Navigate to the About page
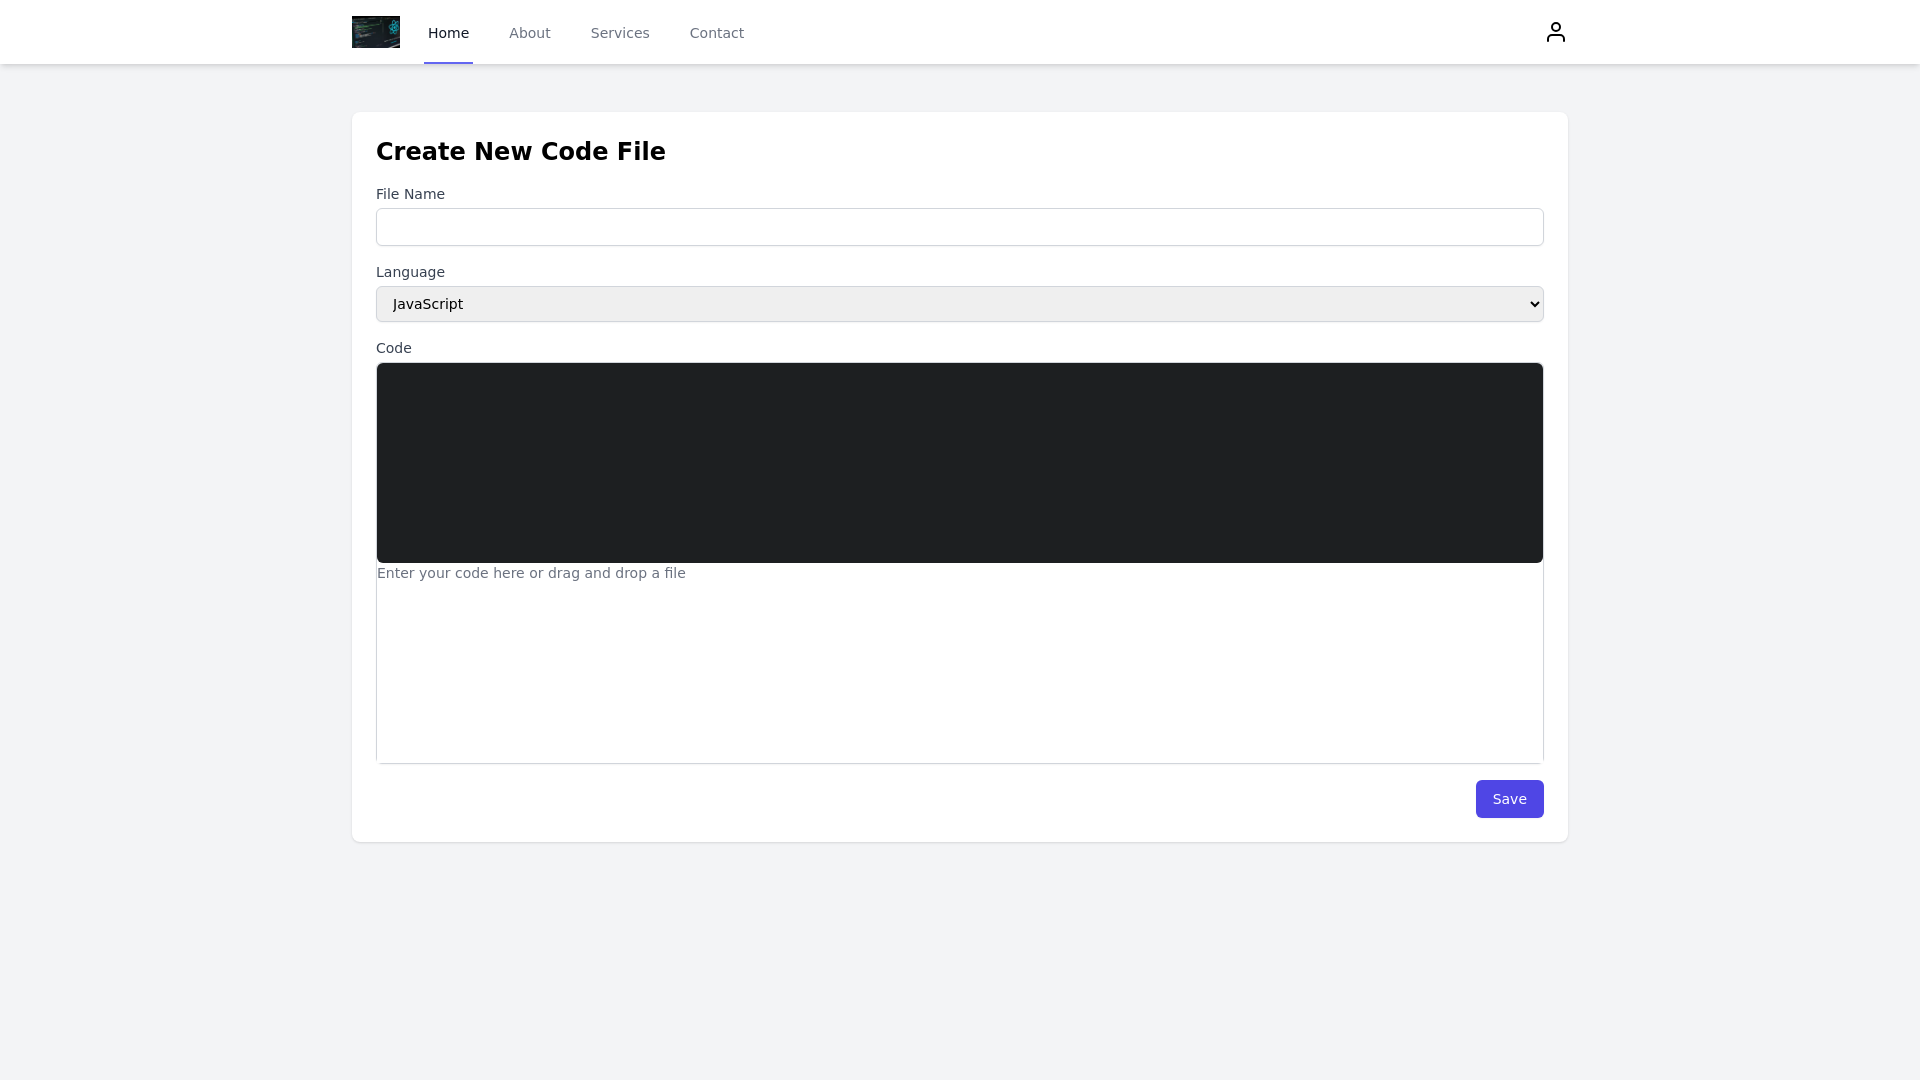This screenshot has width=1920, height=1080. (529, 32)
